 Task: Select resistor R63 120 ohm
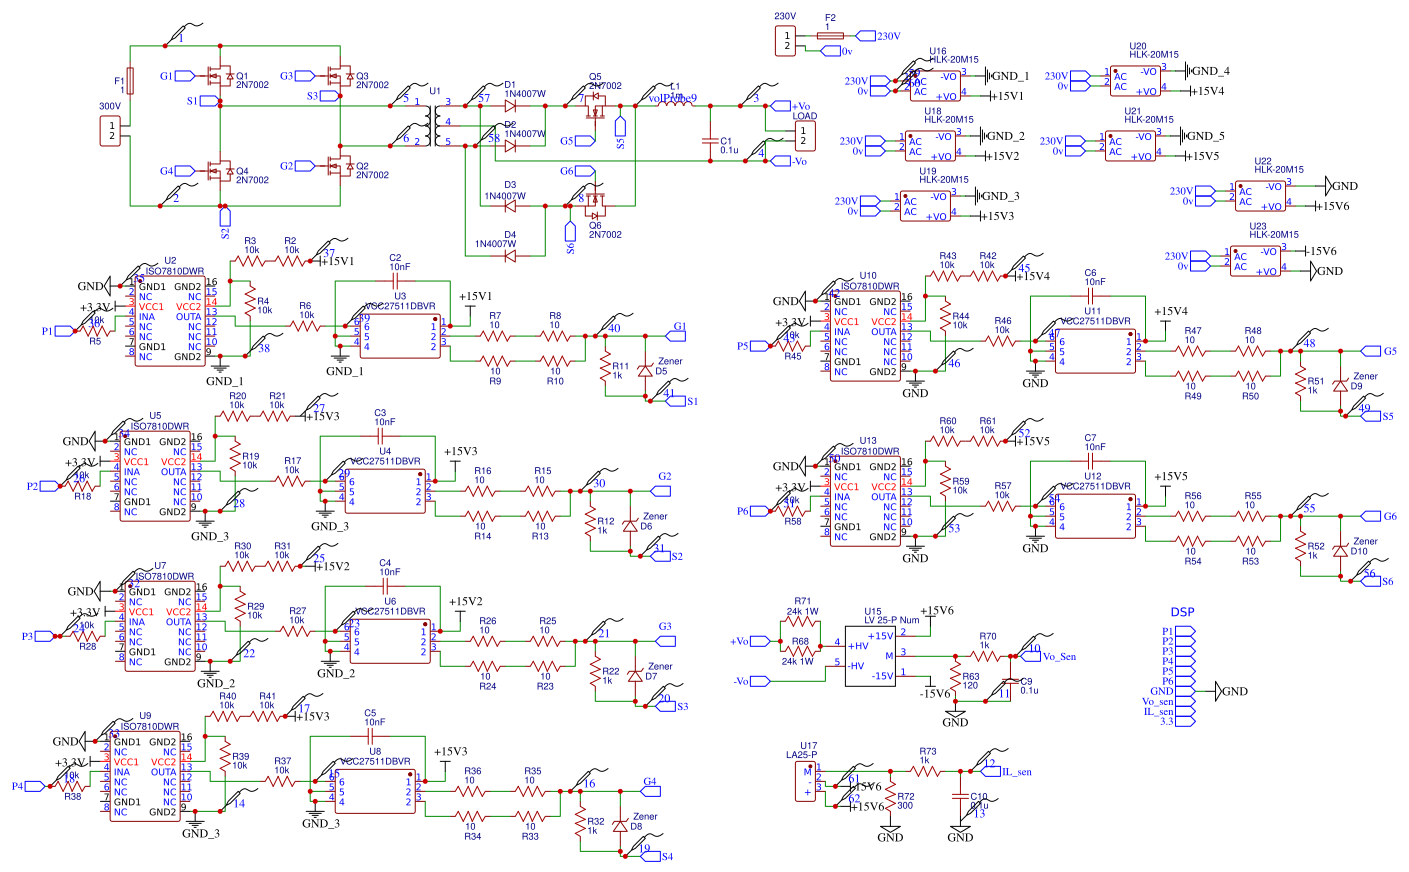(955, 675)
